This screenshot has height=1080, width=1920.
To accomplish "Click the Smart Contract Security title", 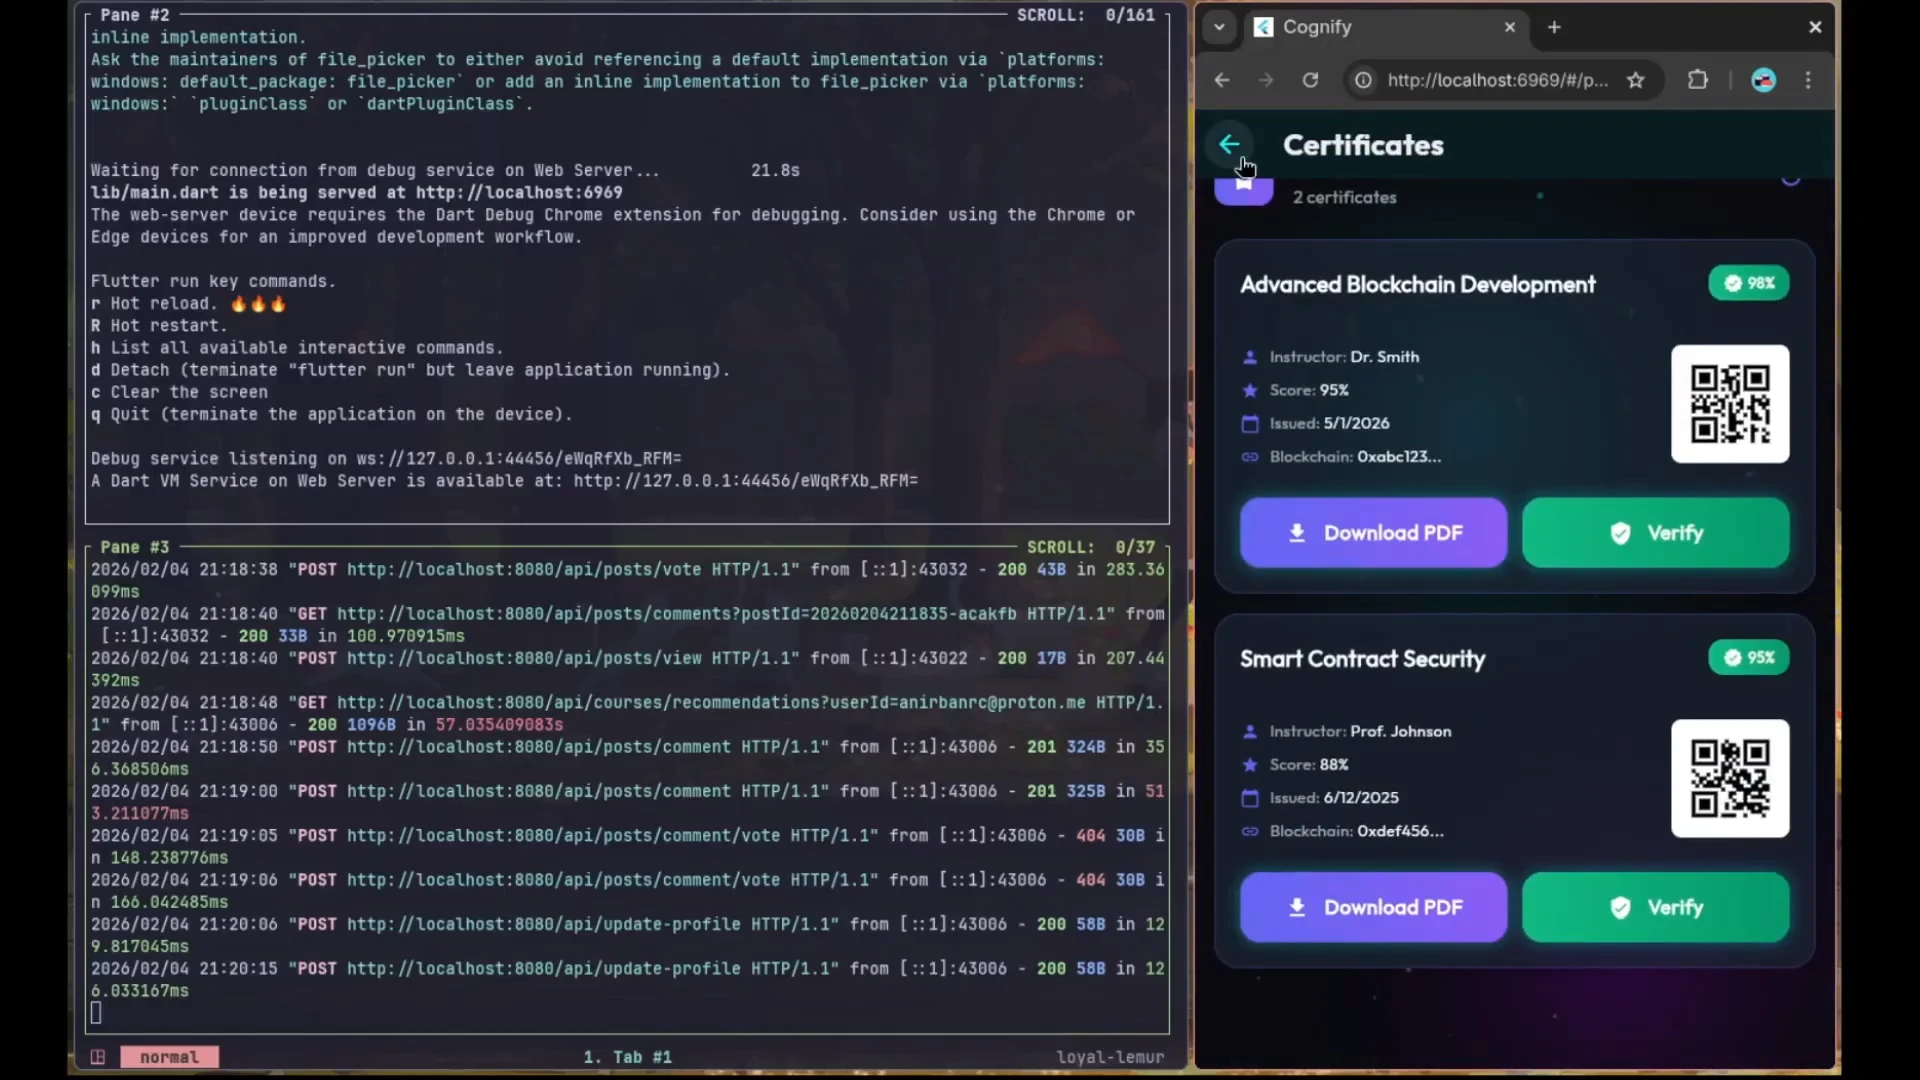I will (1363, 659).
